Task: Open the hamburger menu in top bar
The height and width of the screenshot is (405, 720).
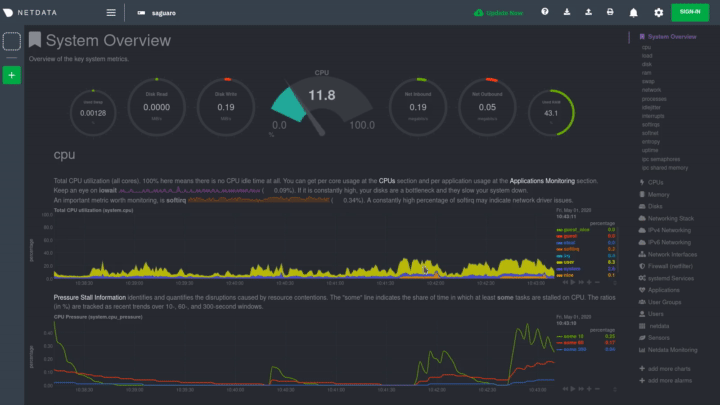Action: click(111, 12)
